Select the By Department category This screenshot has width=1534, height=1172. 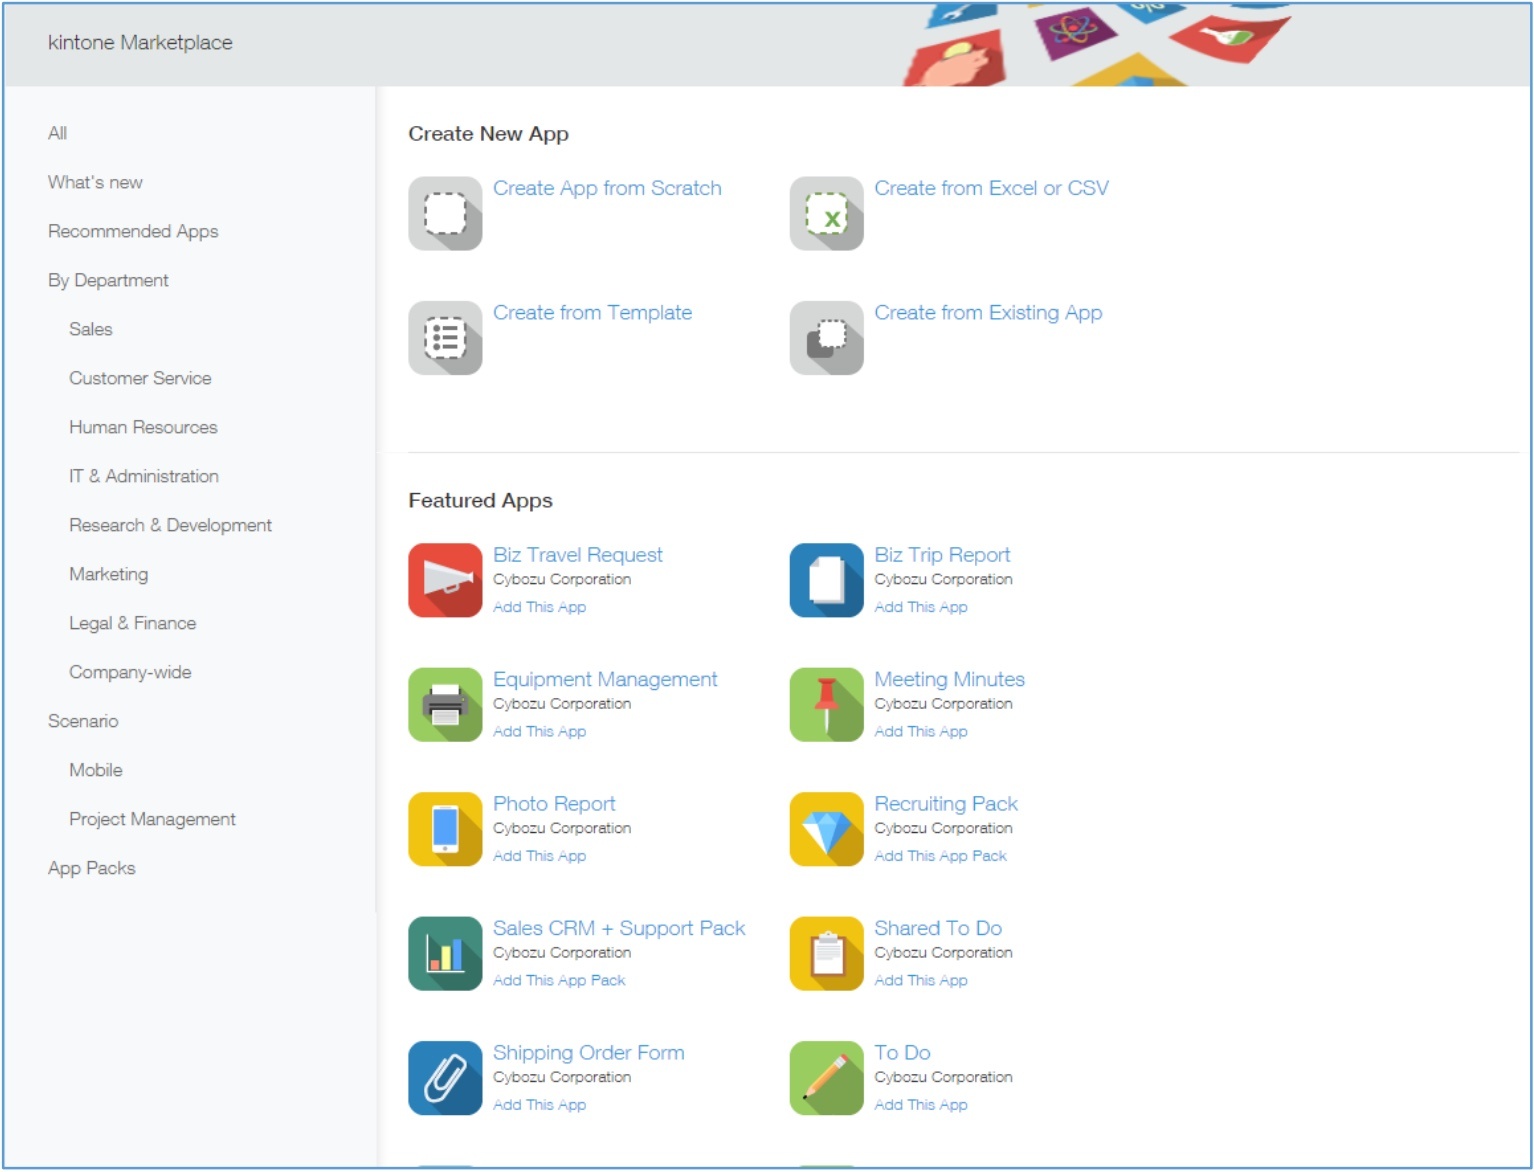(x=108, y=281)
